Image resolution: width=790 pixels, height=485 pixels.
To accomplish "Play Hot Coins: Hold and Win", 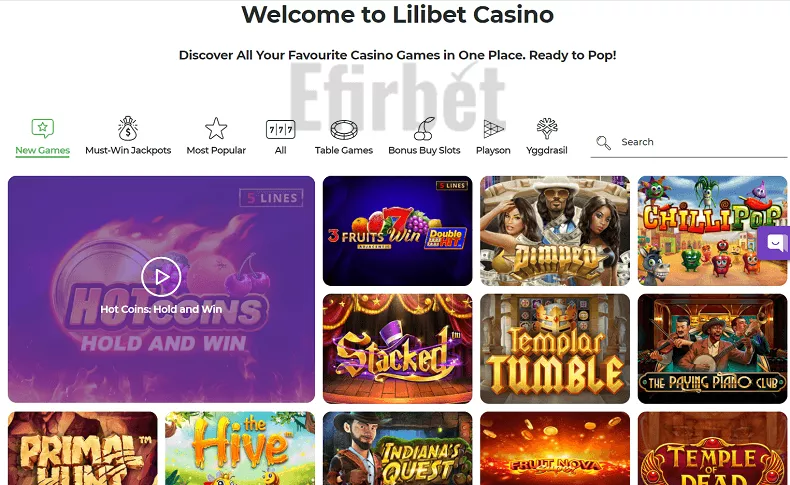I will tap(161, 289).
